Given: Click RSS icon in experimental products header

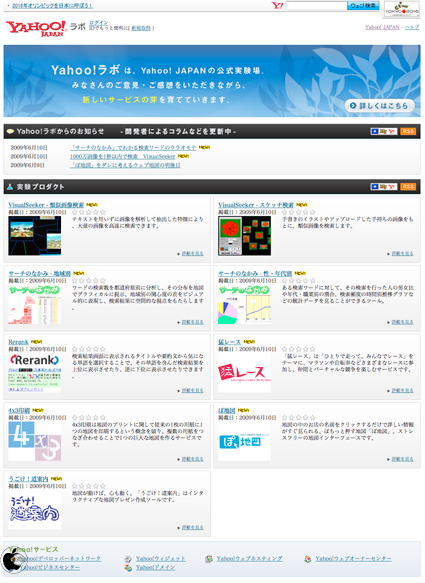Looking at the screenshot, I should point(408,187).
